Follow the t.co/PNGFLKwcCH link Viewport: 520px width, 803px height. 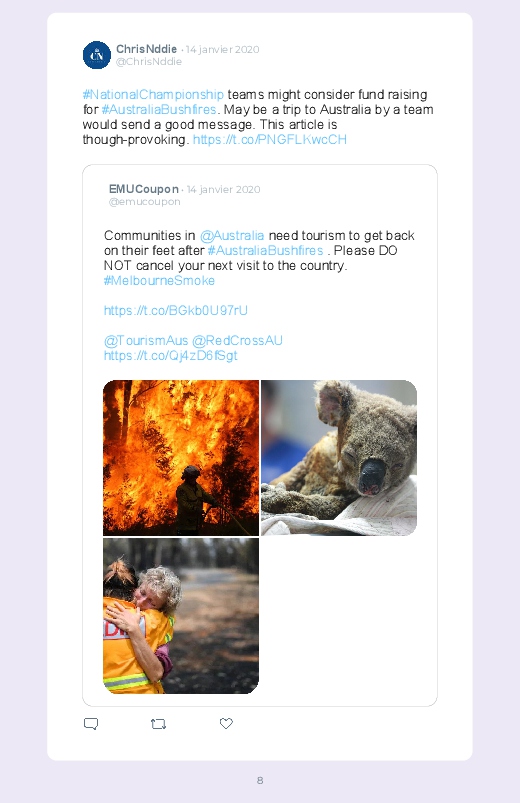[269, 139]
